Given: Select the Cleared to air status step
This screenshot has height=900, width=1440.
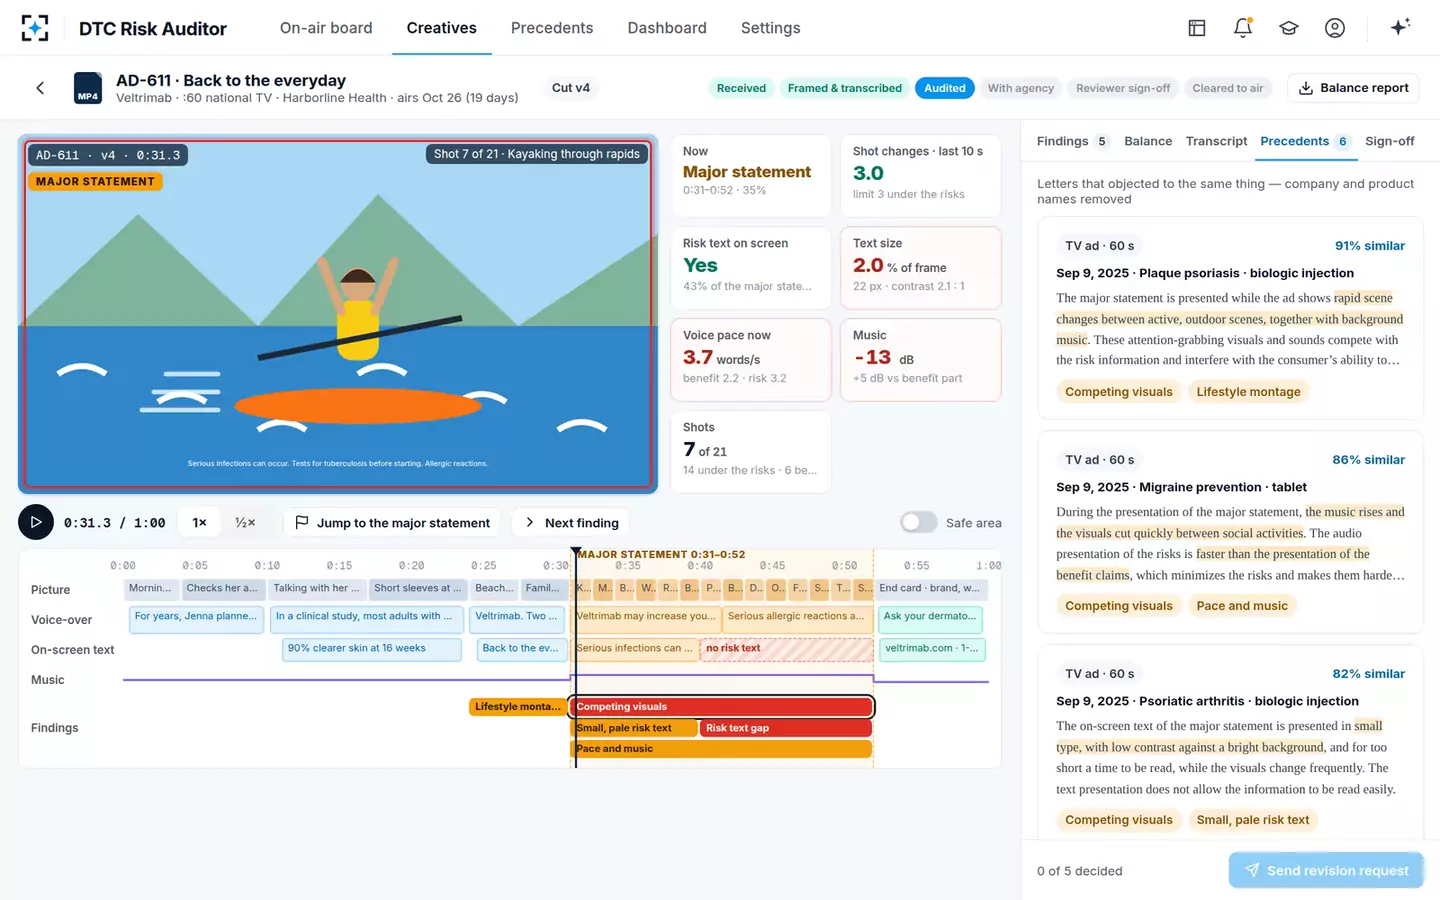Looking at the screenshot, I should [x=1228, y=88].
